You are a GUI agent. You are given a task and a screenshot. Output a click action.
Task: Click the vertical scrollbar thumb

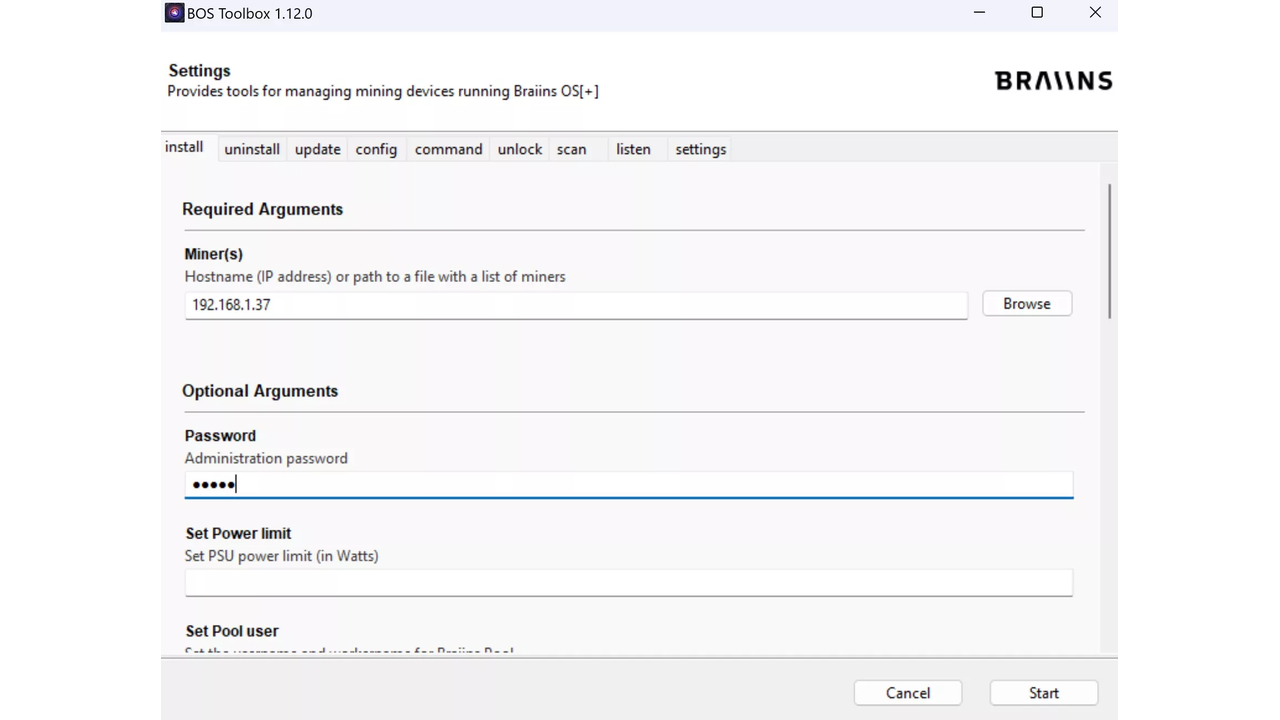tap(1109, 251)
